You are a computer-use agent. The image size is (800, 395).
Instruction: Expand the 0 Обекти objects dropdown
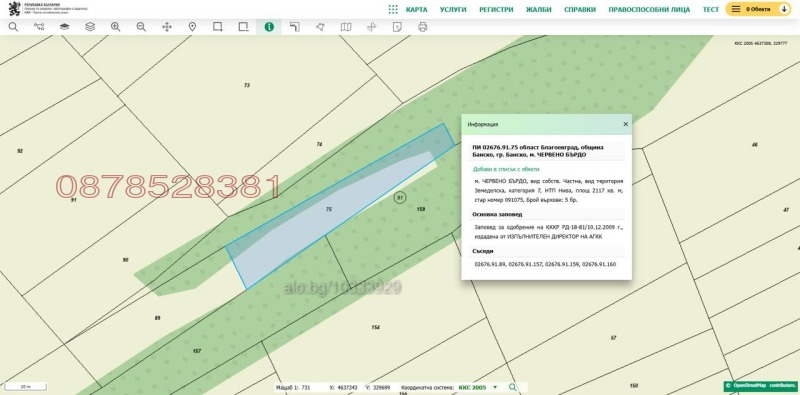[x=758, y=9]
